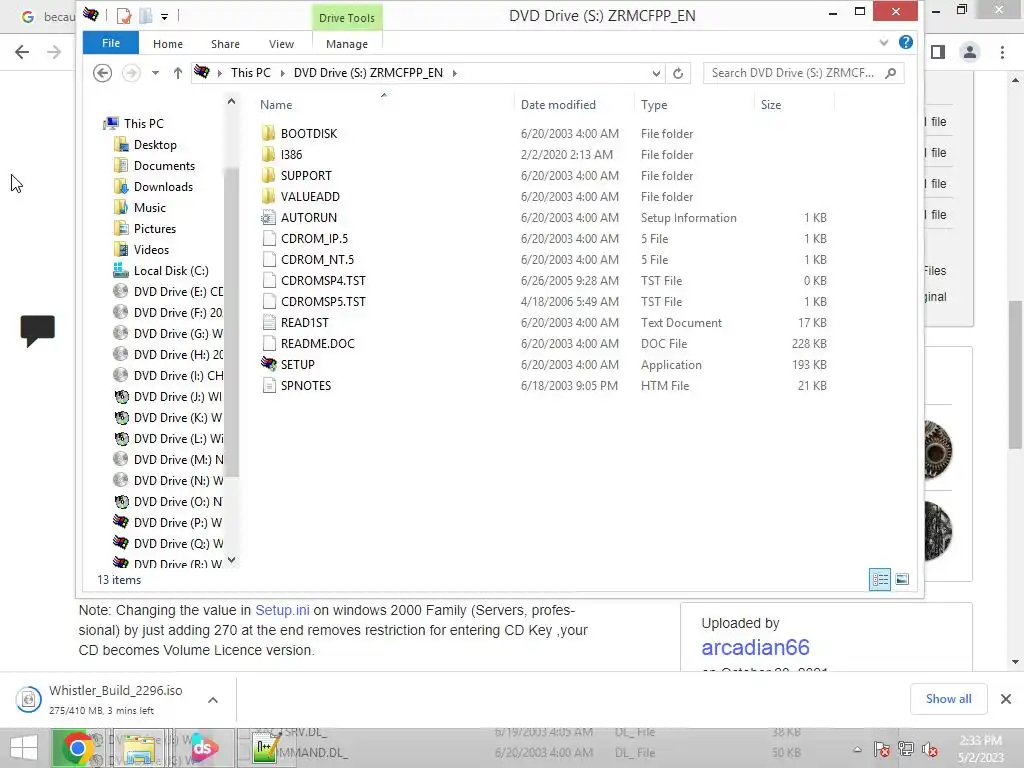Sort files by the Name column header
The image size is (1024, 768).
pyautogui.click(x=276, y=104)
